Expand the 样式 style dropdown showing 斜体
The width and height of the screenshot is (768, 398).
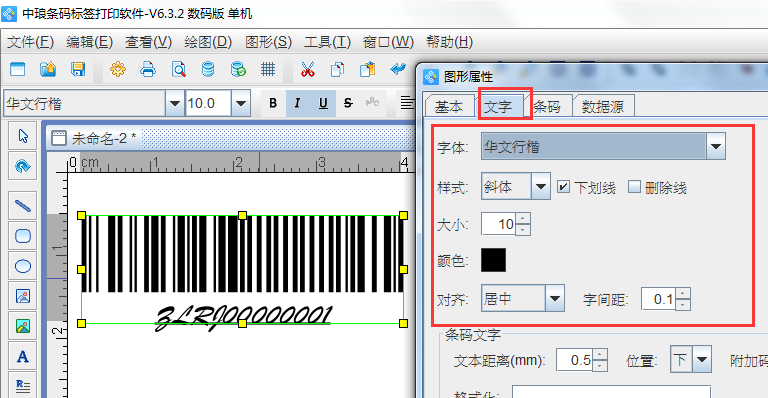pyautogui.click(x=541, y=186)
